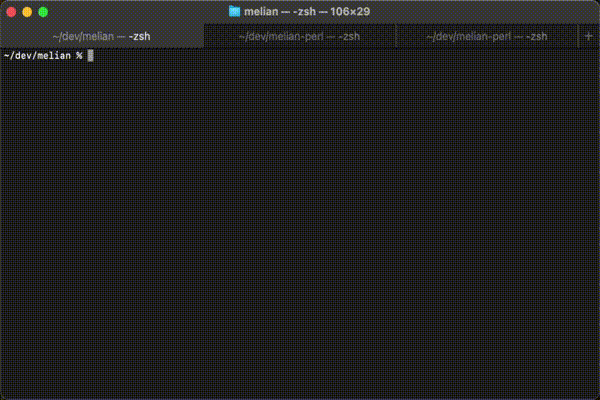Click the window title text starting with melian
This screenshot has width=600, height=400.
coord(261,12)
